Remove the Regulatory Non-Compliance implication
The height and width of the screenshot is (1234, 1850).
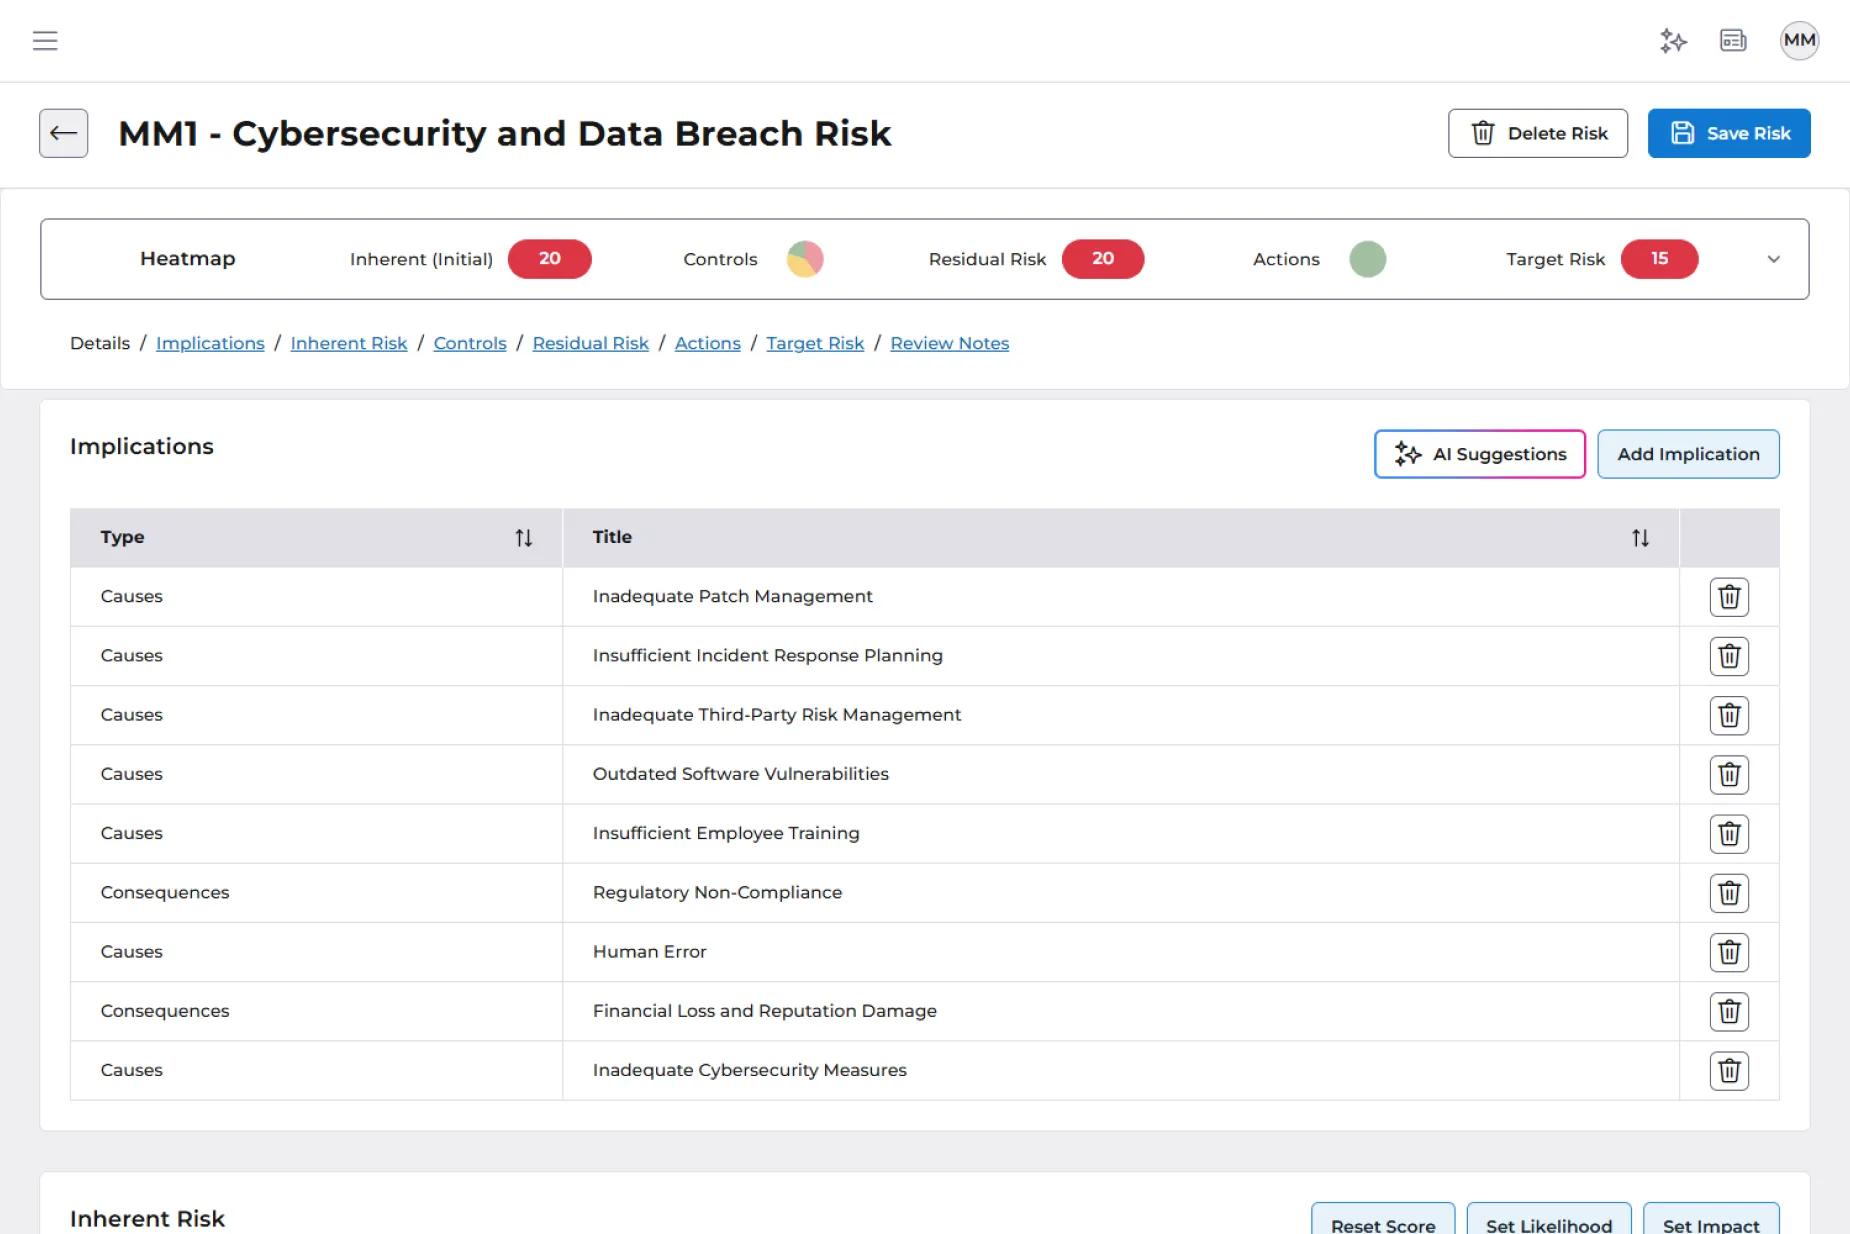coord(1729,893)
